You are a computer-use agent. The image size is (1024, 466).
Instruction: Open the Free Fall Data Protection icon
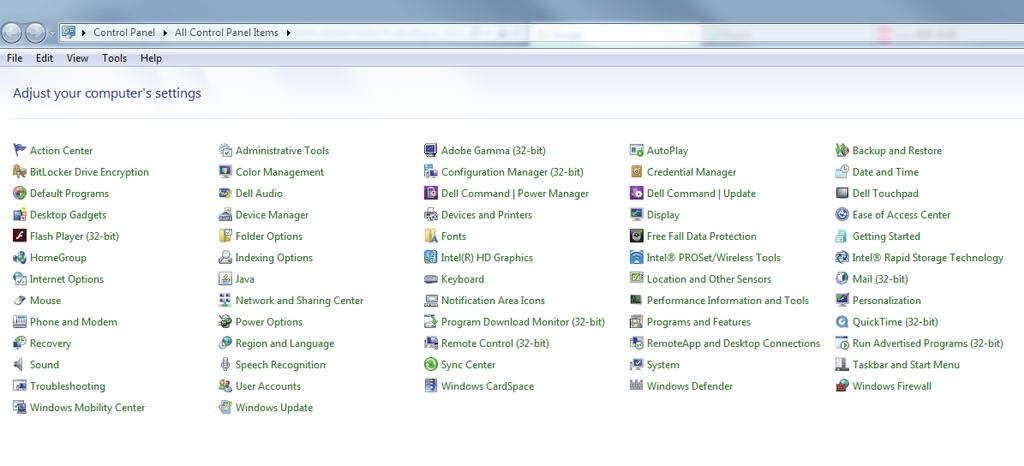pyautogui.click(x=636, y=236)
